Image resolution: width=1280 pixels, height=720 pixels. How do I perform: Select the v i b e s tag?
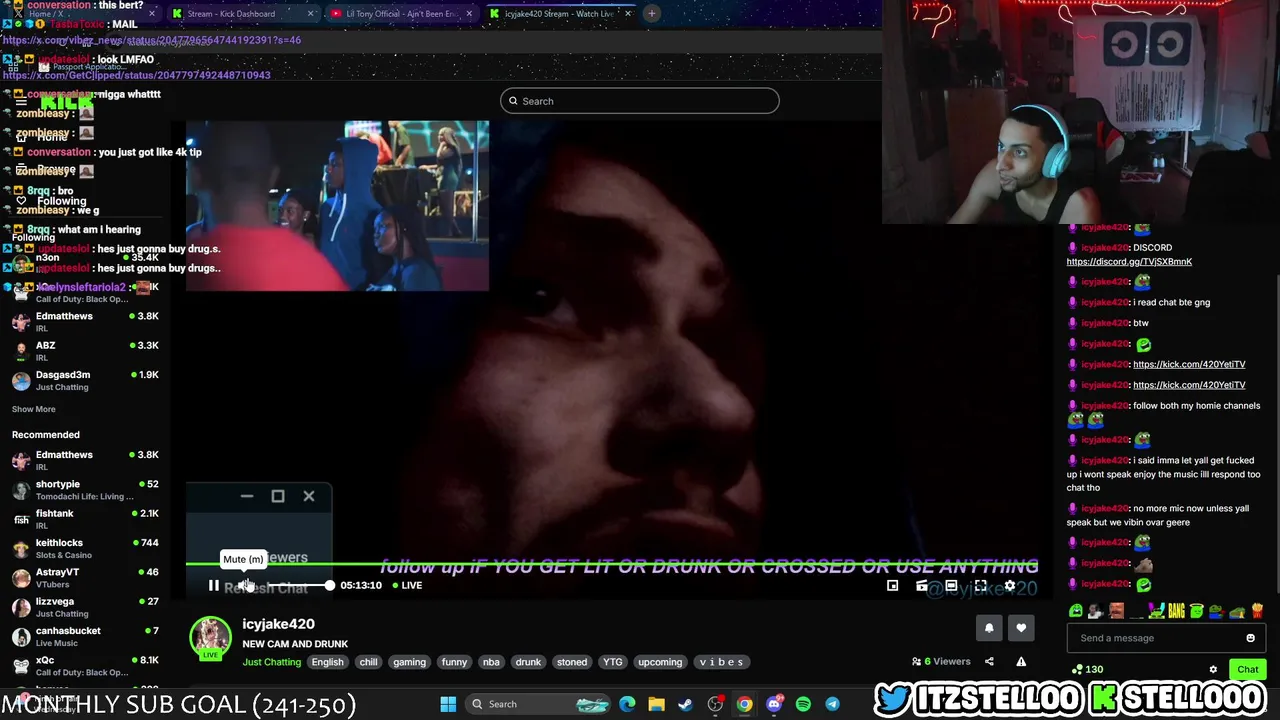(721, 662)
